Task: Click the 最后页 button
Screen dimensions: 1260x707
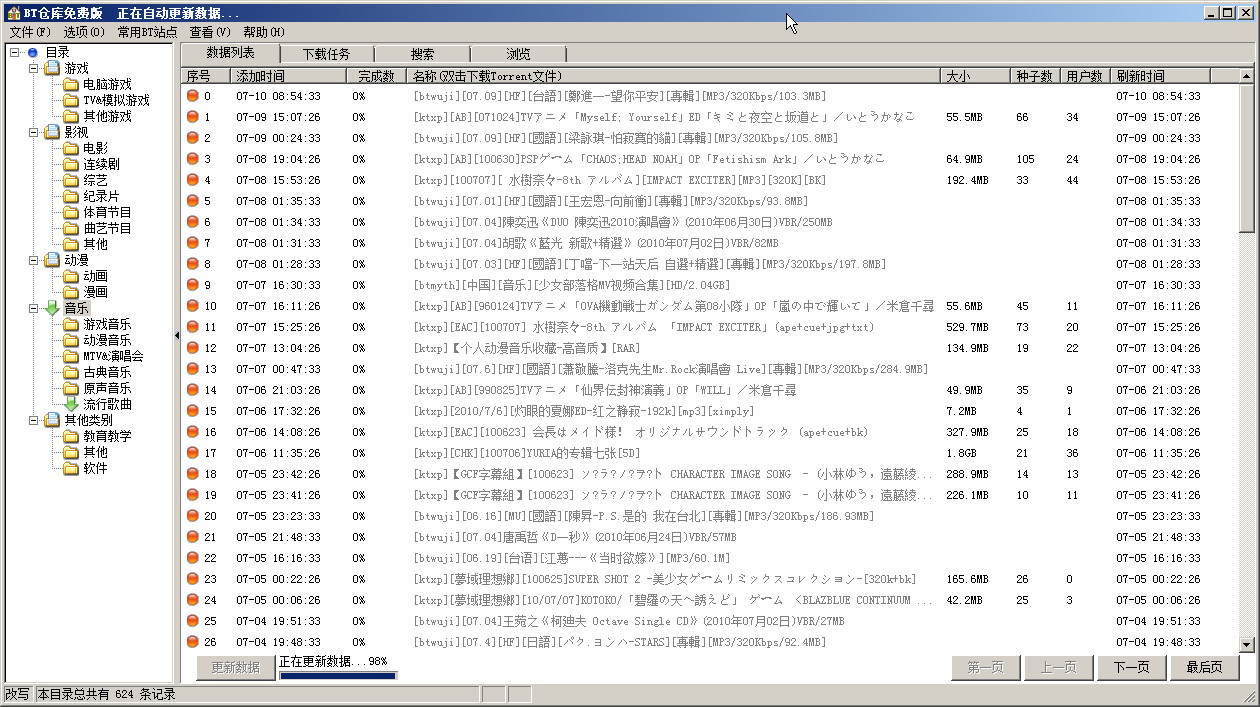Action: pyautogui.click(x=1204, y=668)
